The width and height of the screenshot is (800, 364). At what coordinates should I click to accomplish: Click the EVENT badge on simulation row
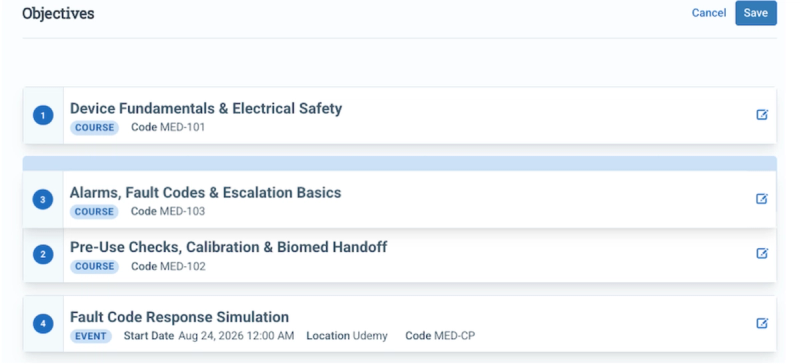(x=91, y=336)
